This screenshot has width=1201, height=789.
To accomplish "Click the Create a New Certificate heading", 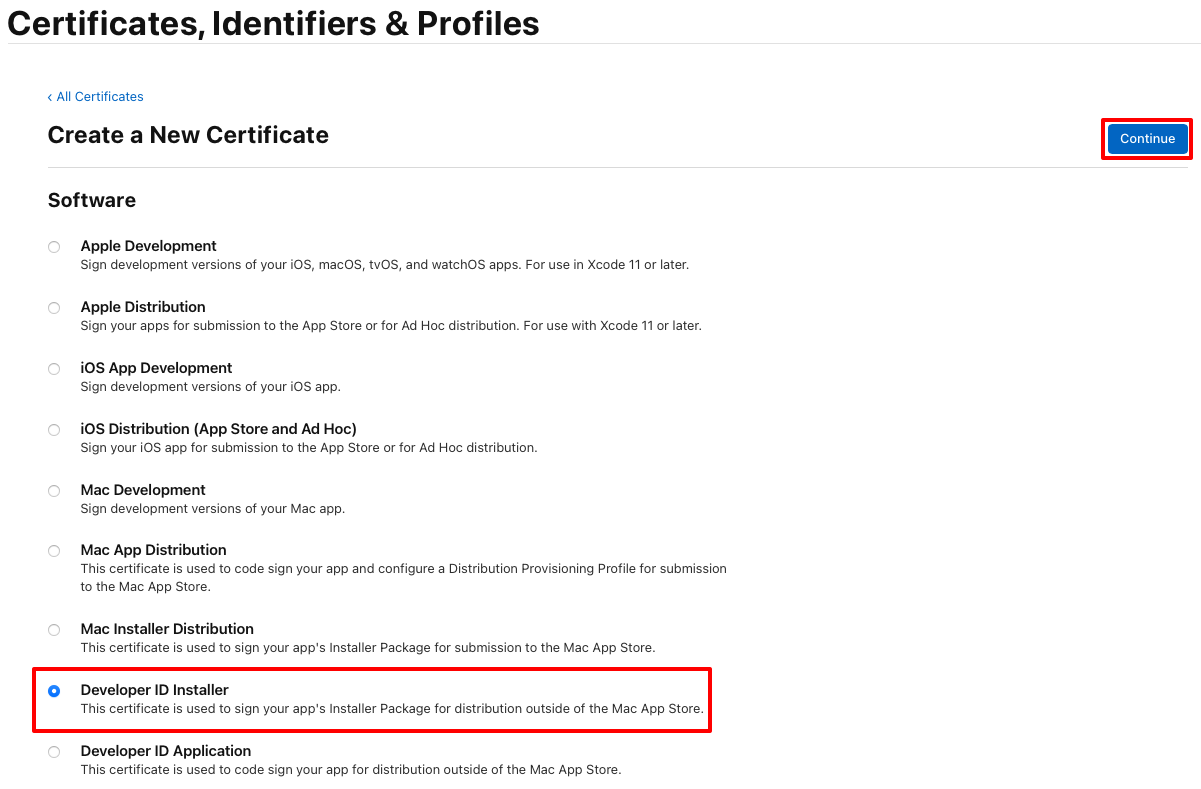I will click(188, 135).
